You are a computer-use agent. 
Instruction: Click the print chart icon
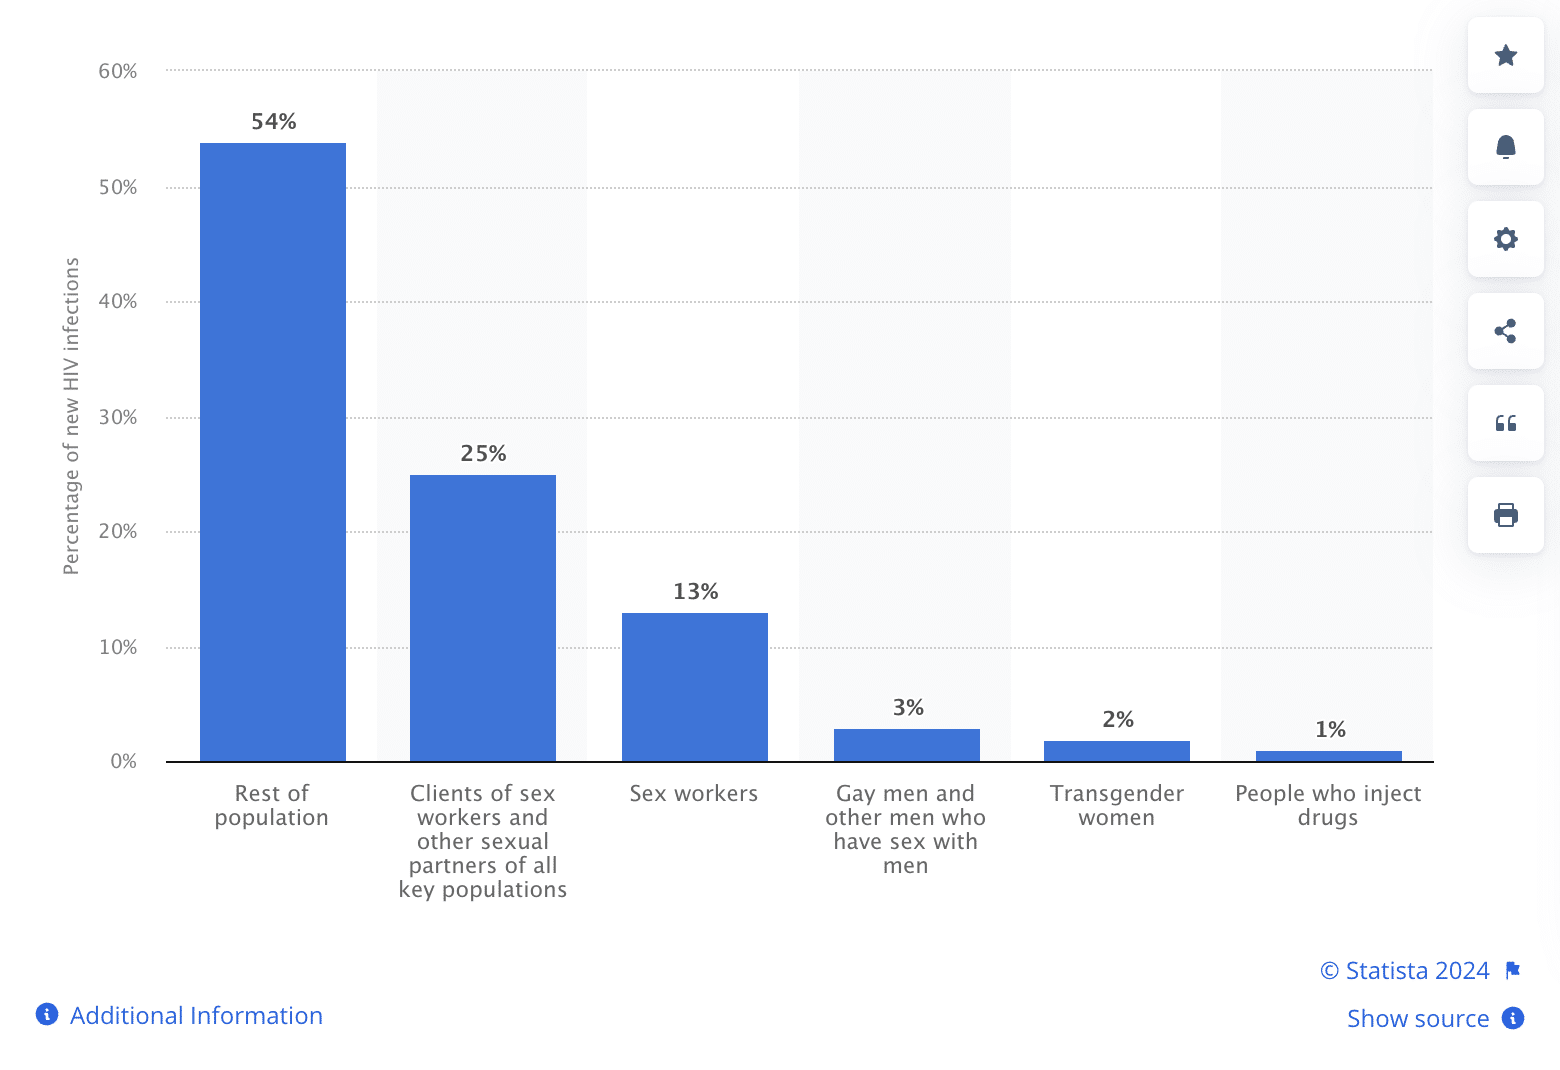pyautogui.click(x=1505, y=515)
